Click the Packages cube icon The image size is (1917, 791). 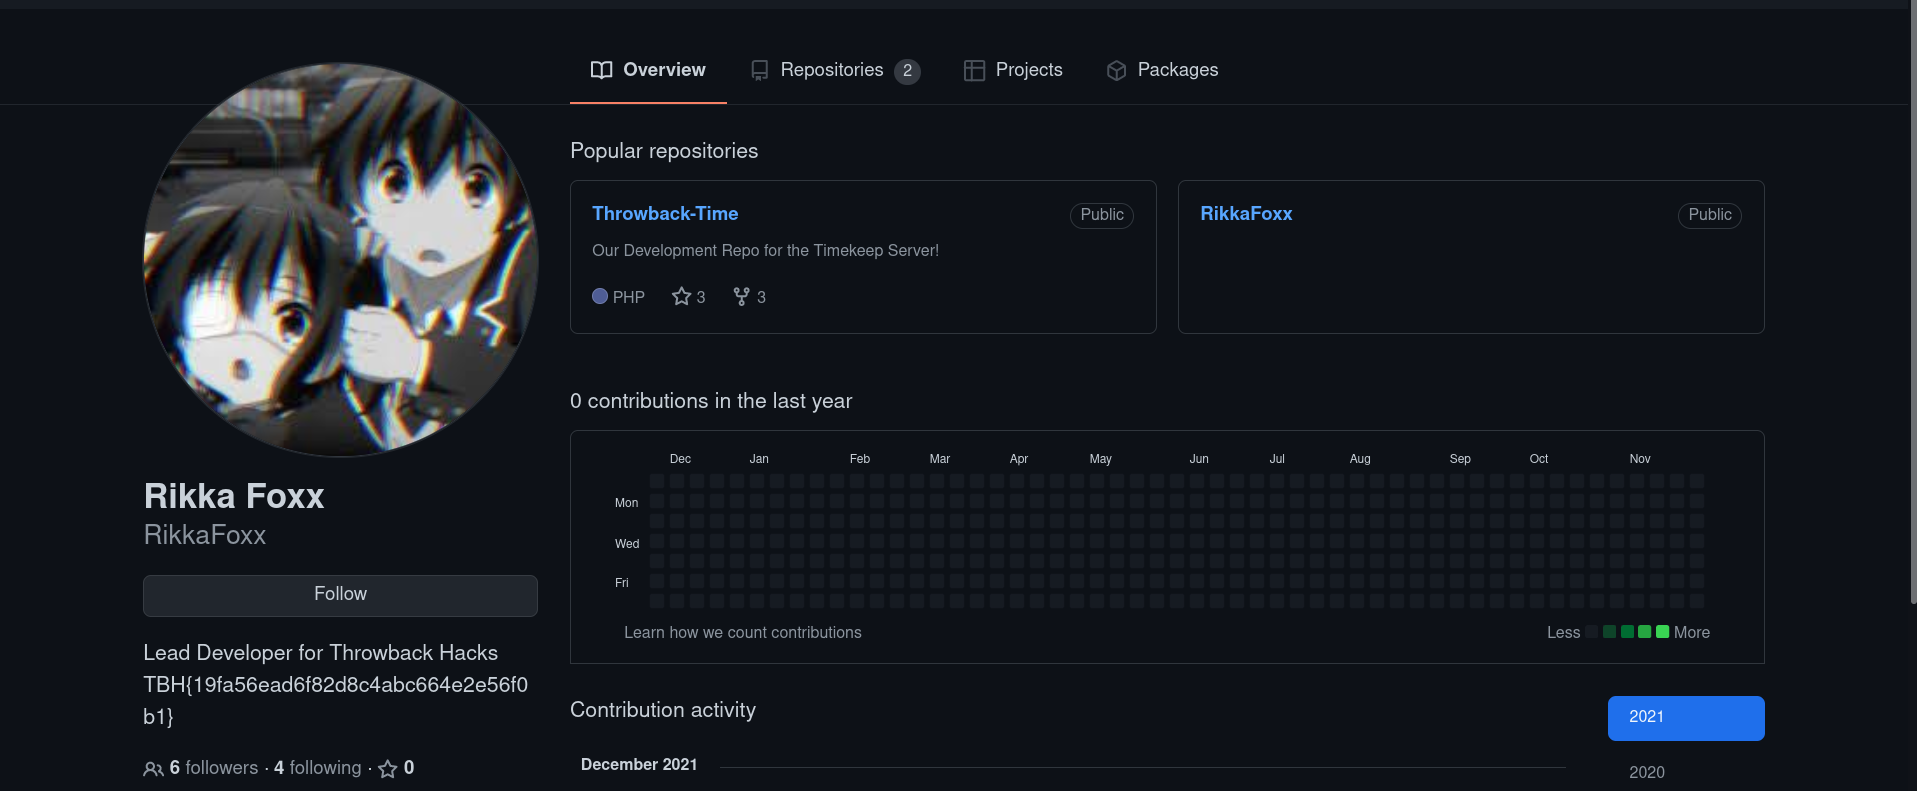pos(1116,70)
